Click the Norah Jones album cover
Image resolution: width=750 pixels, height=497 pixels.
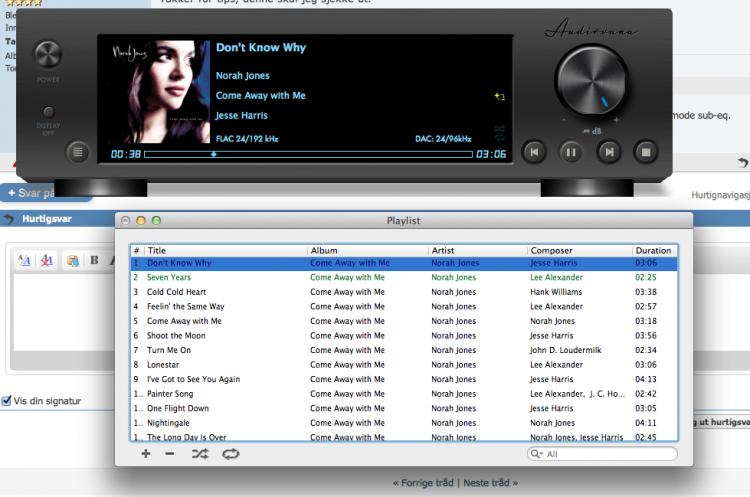(x=159, y=92)
